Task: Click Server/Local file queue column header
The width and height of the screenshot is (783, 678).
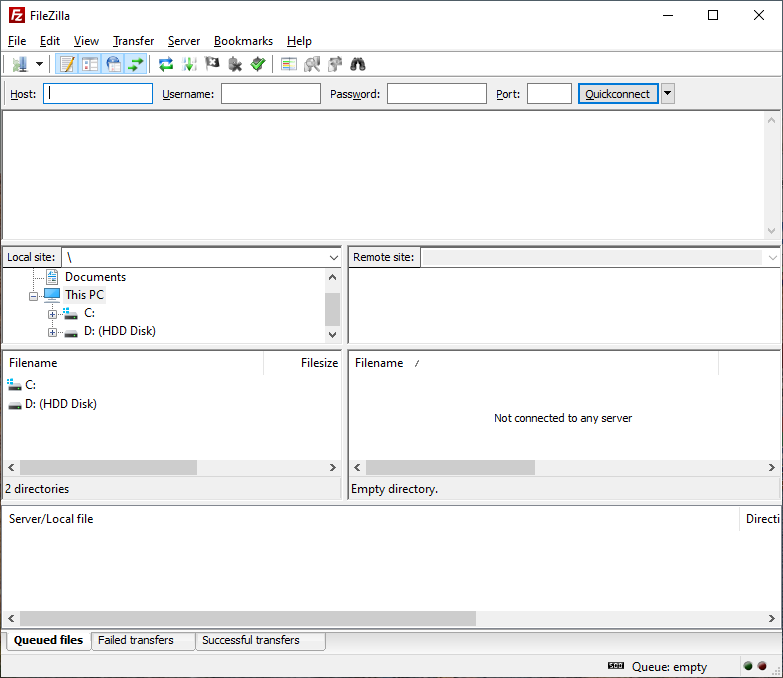Action: click(371, 519)
